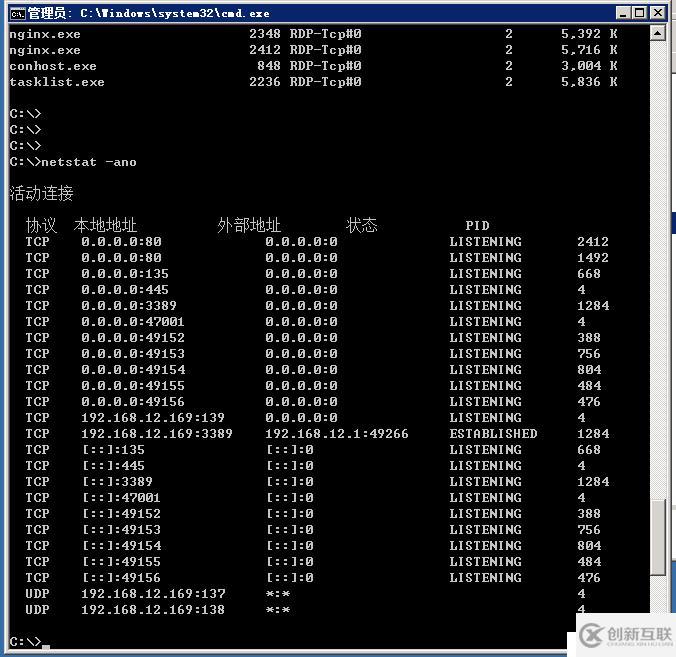Click the cmd window title bar text
Image resolution: width=676 pixels, height=657 pixels.
[148, 13]
